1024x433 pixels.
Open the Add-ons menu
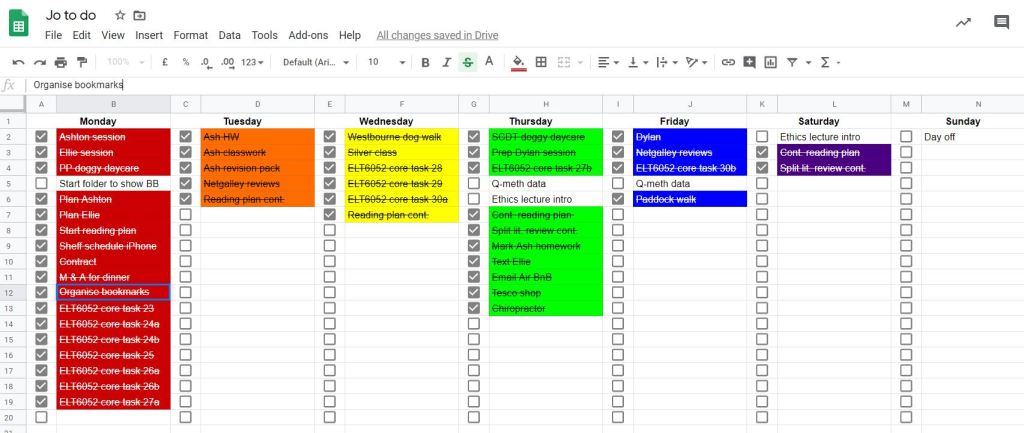tap(308, 35)
